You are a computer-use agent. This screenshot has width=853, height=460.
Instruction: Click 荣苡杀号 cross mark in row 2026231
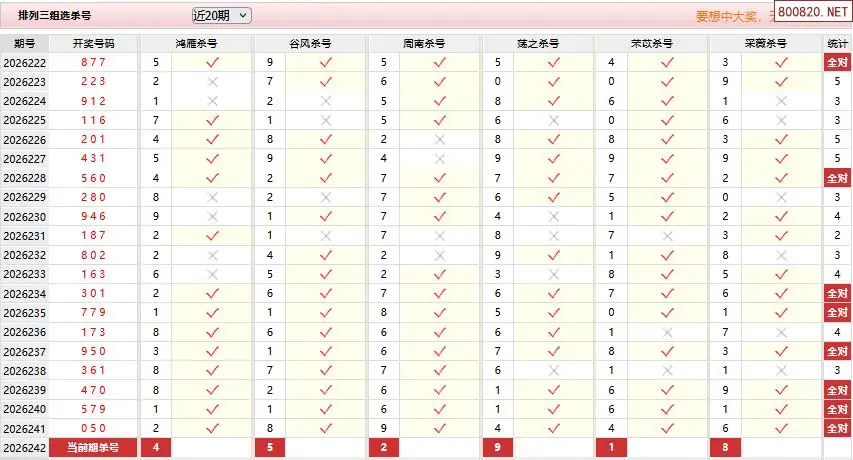(x=667, y=236)
